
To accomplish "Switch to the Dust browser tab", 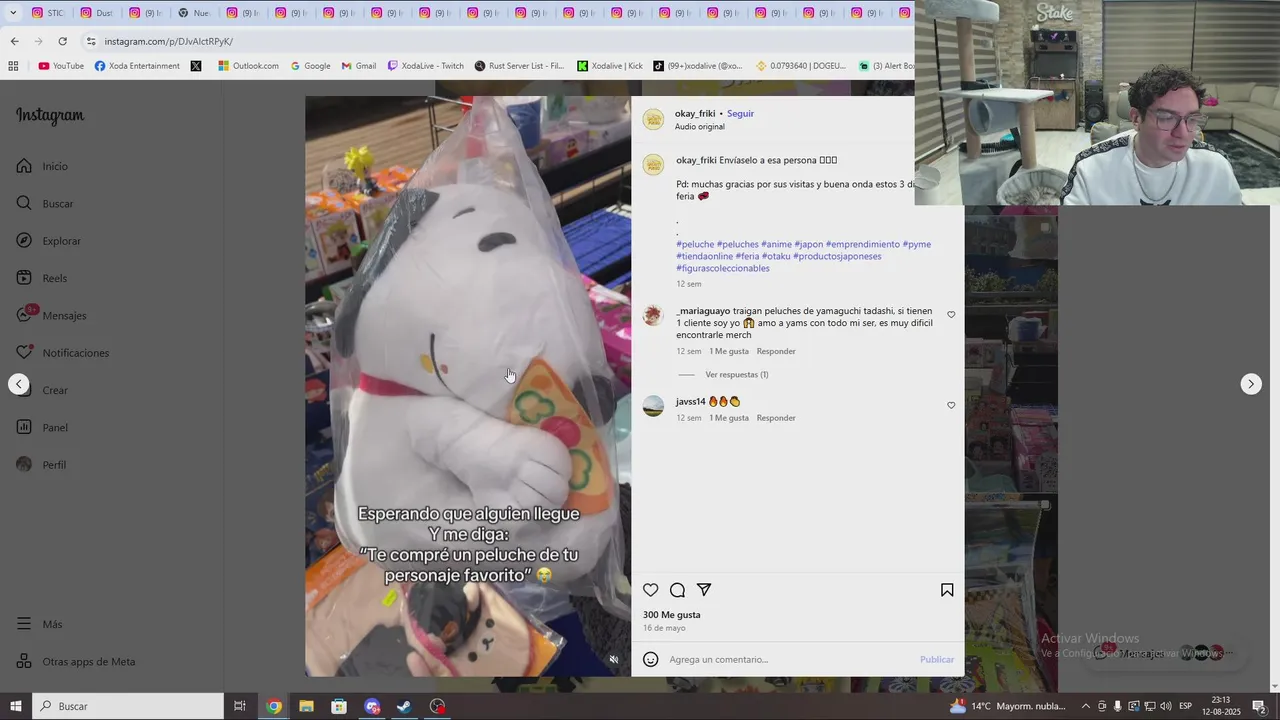I will pos(96,13).
